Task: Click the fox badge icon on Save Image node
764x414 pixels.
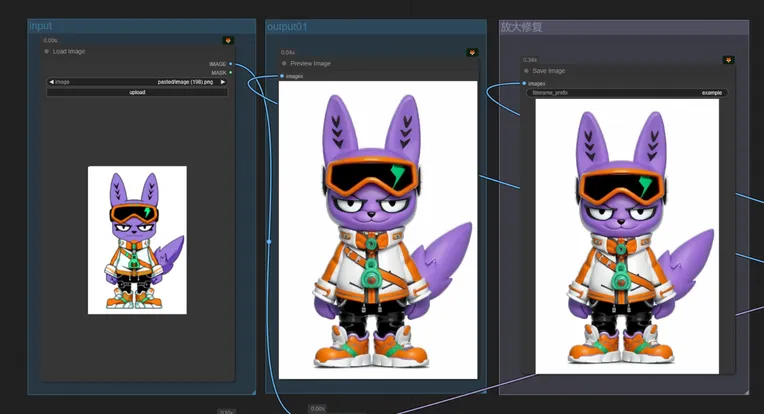Action: (x=728, y=60)
